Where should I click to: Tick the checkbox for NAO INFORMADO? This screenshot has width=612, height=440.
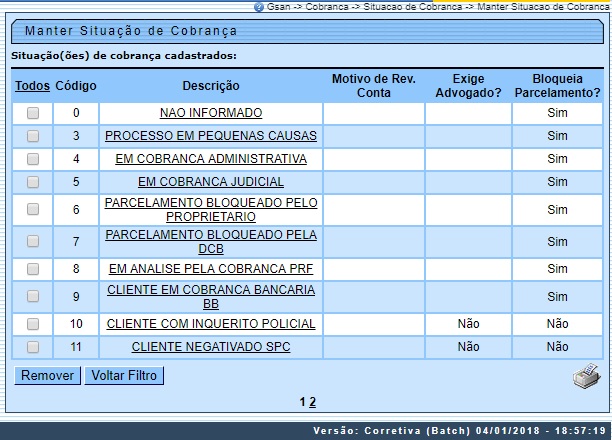(33, 113)
